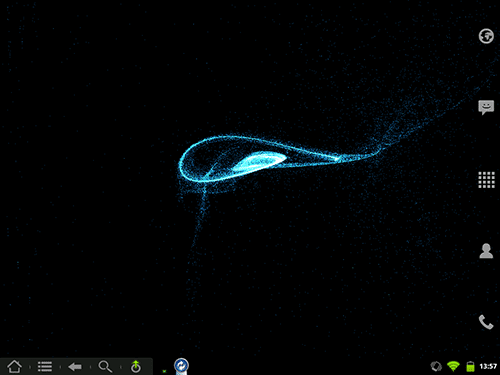Tap the power icon with green arrow
The height and width of the screenshot is (375, 500).
[x=136, y=366]
